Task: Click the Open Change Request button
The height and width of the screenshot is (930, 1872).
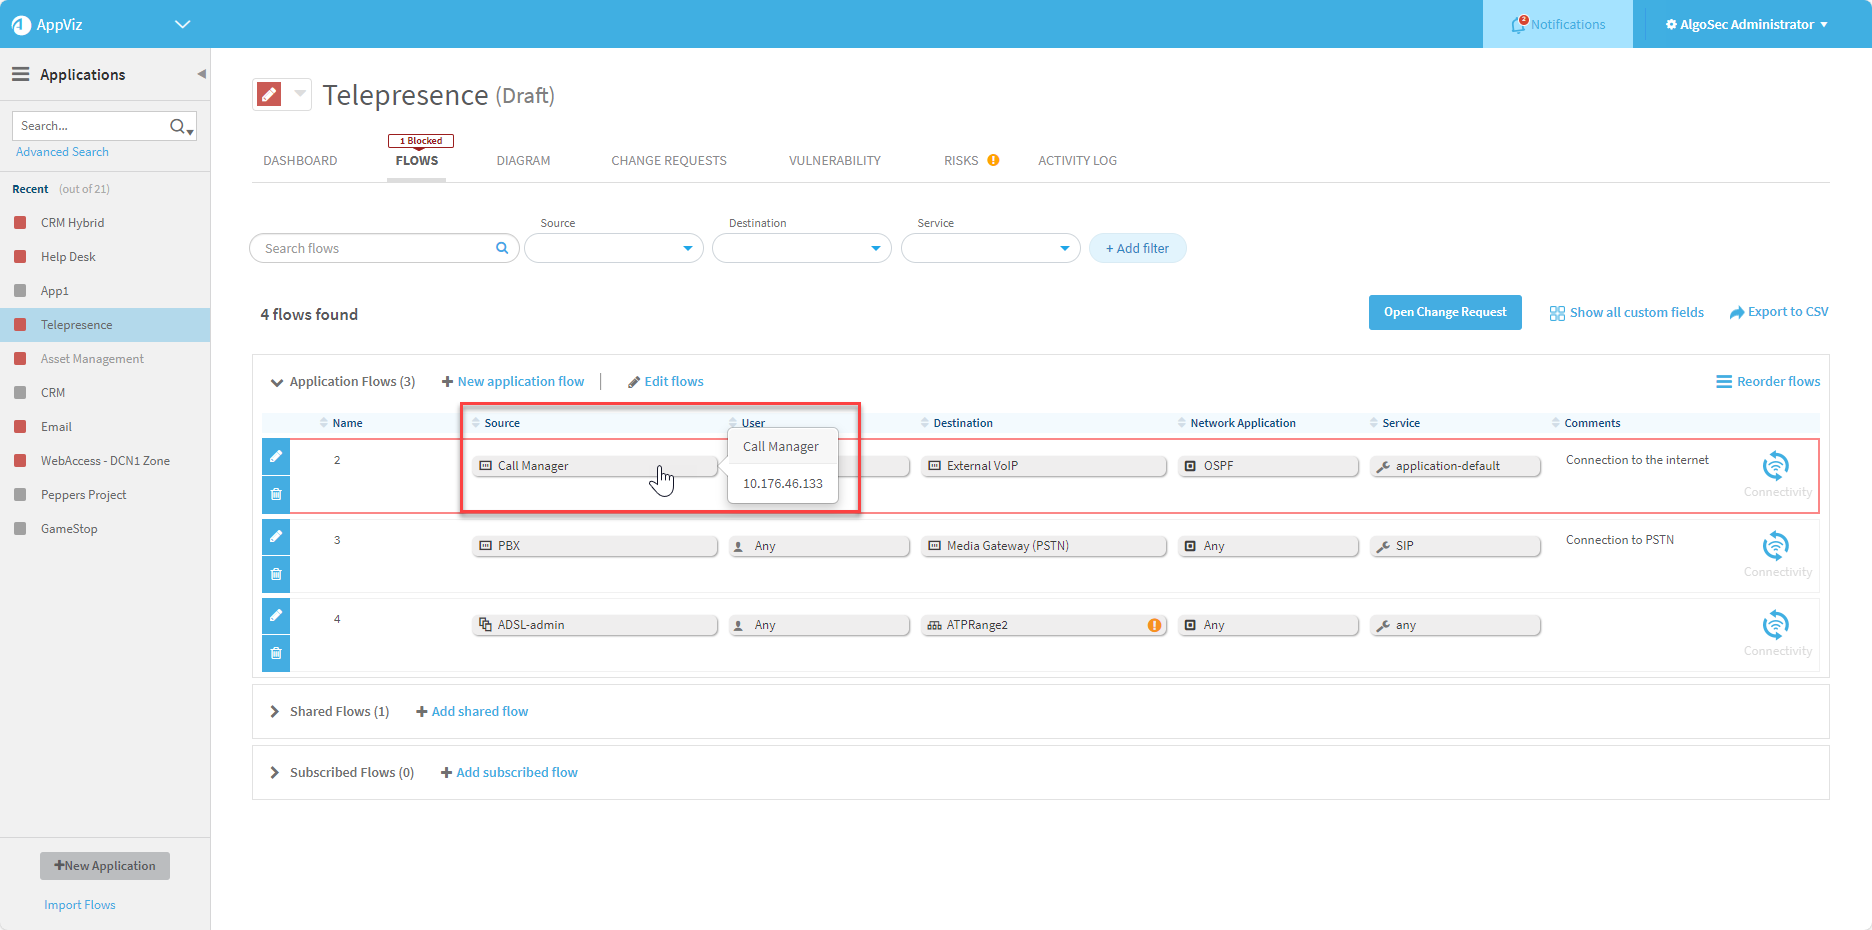Action: [1444, 312]
